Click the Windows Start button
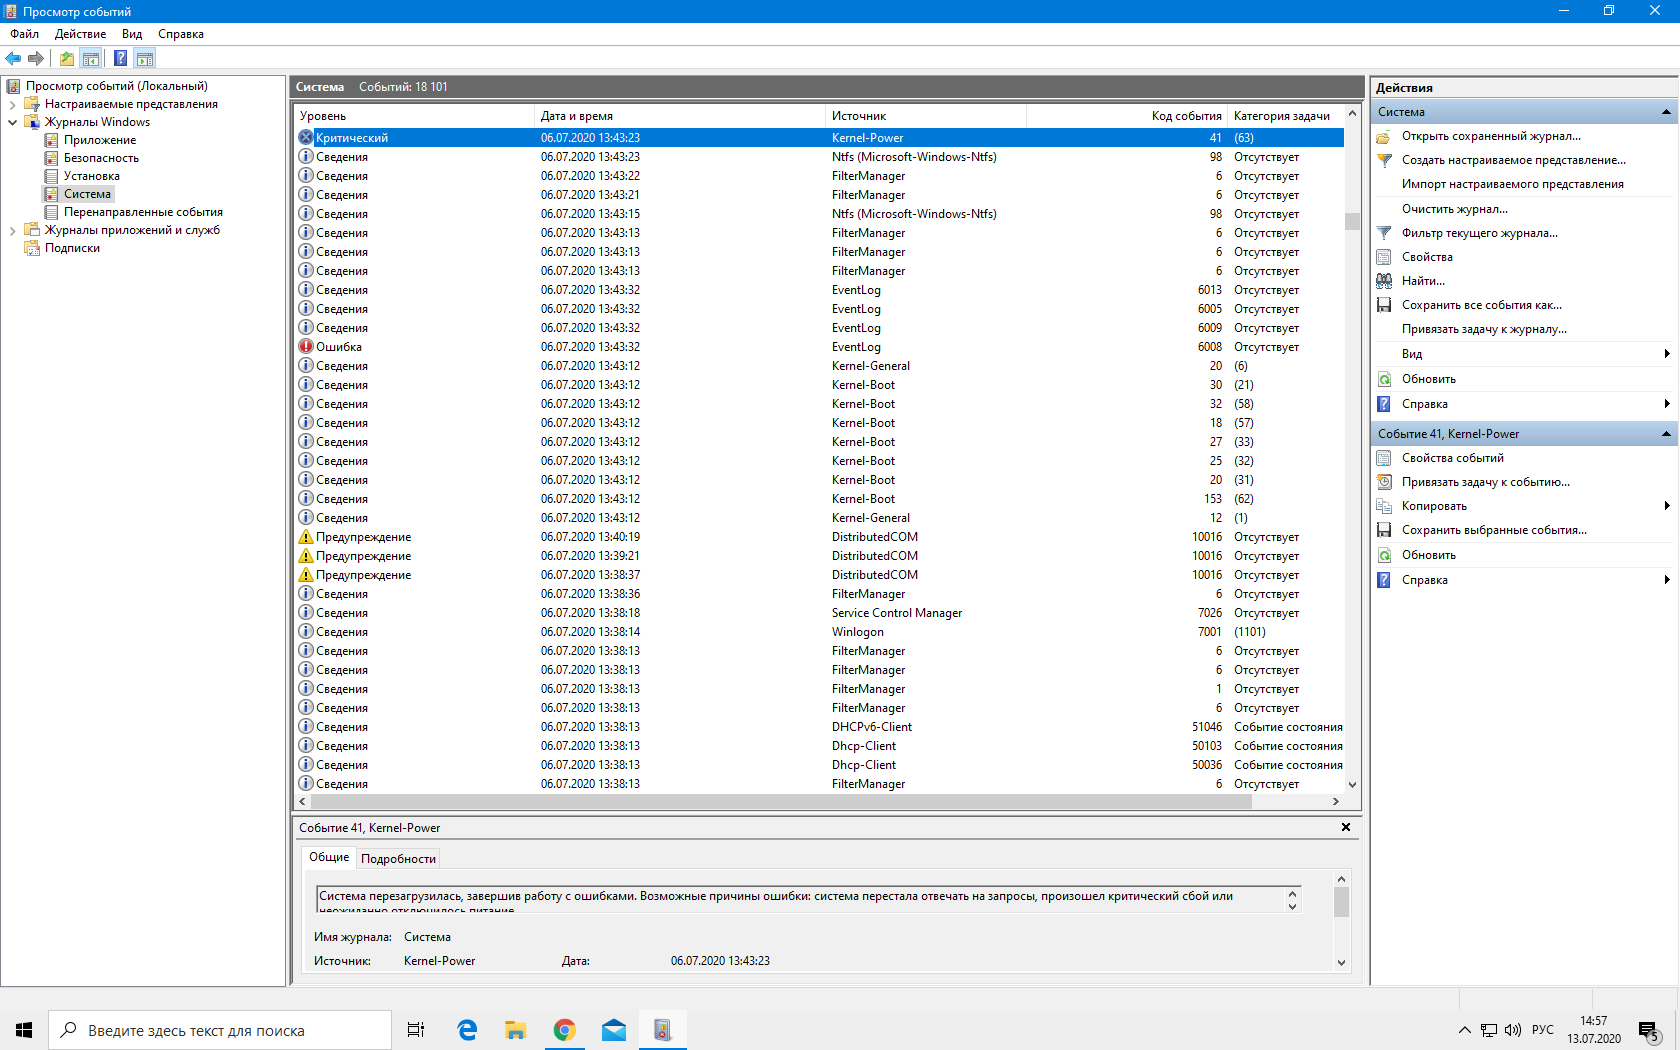Viewport: 1680px width, 1050px height. pos(24,1030)
